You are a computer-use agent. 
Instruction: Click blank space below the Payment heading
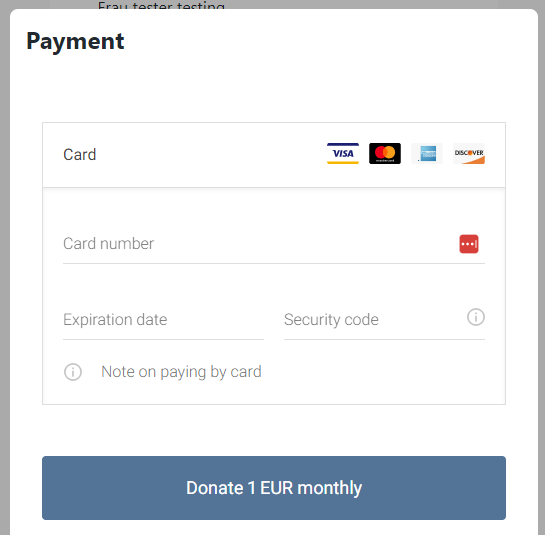(x=274, y=89)
